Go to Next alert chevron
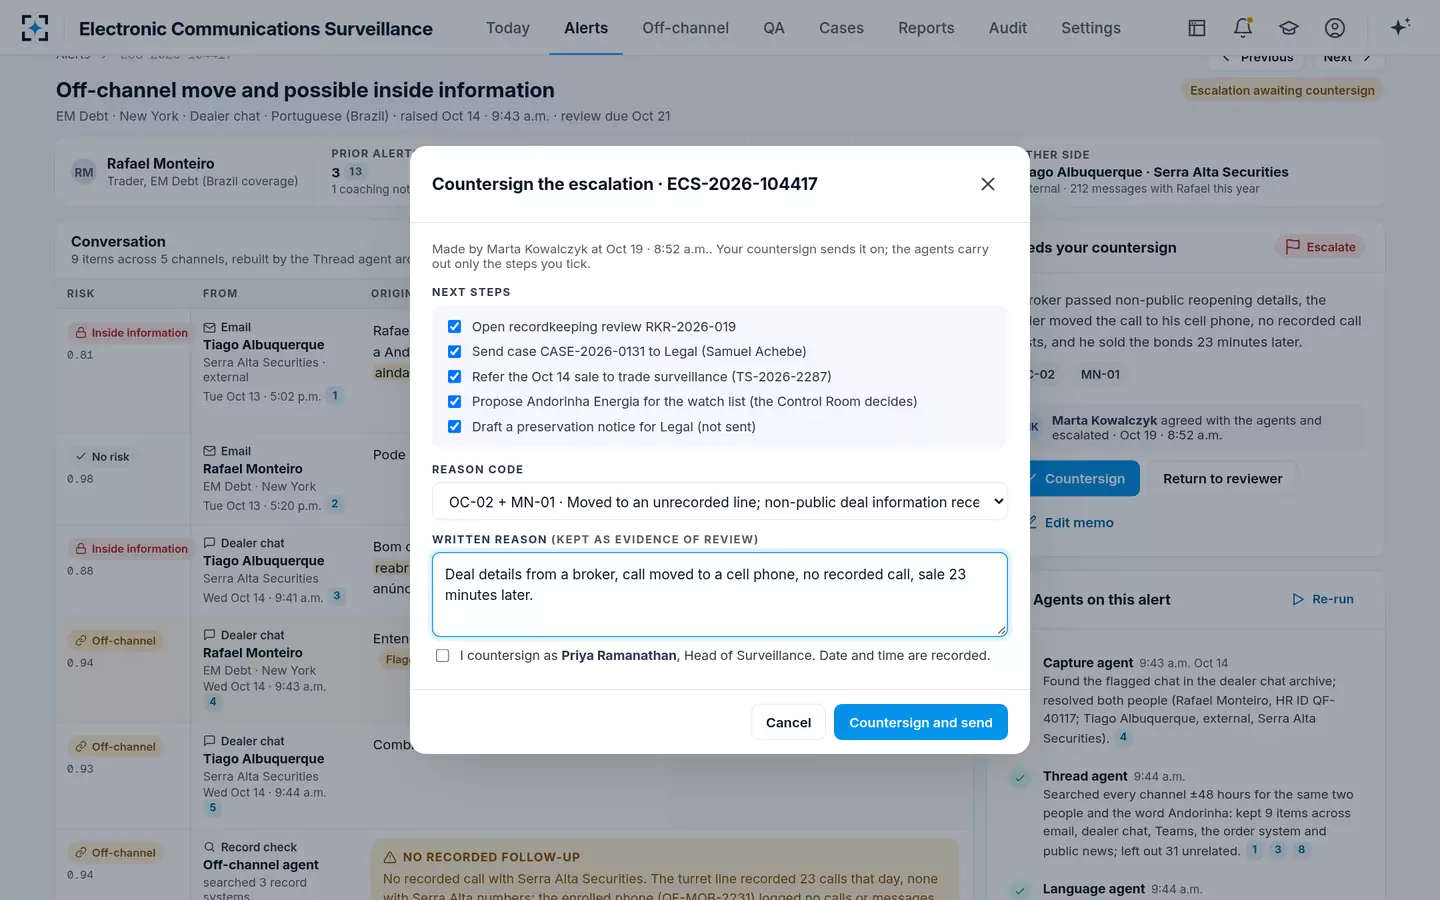The width and height of the screenshot is (1440, 900). (1367, 58)
